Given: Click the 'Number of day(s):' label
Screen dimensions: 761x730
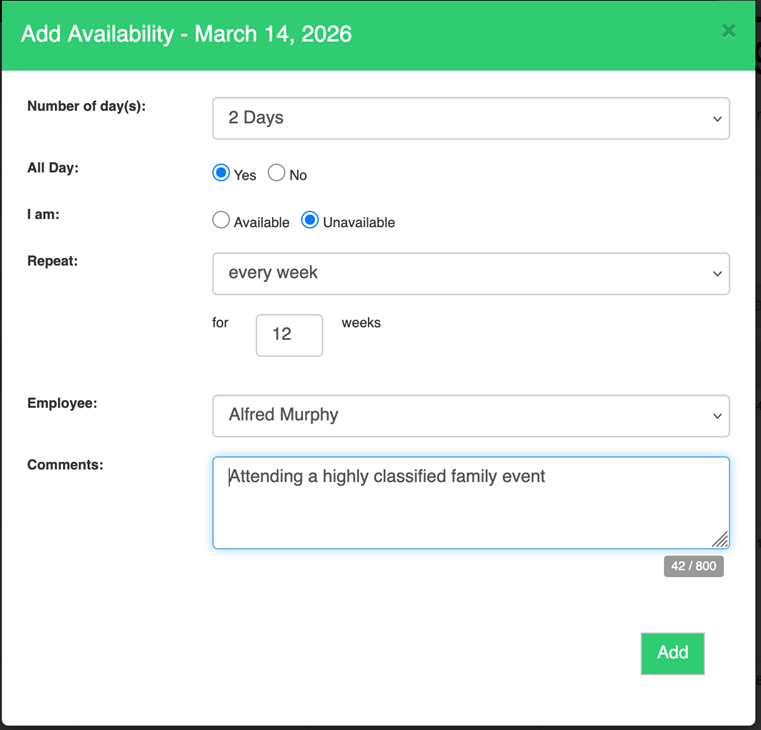Looking at the screenshot, I should pyautogui.click(x=86, y=106).
